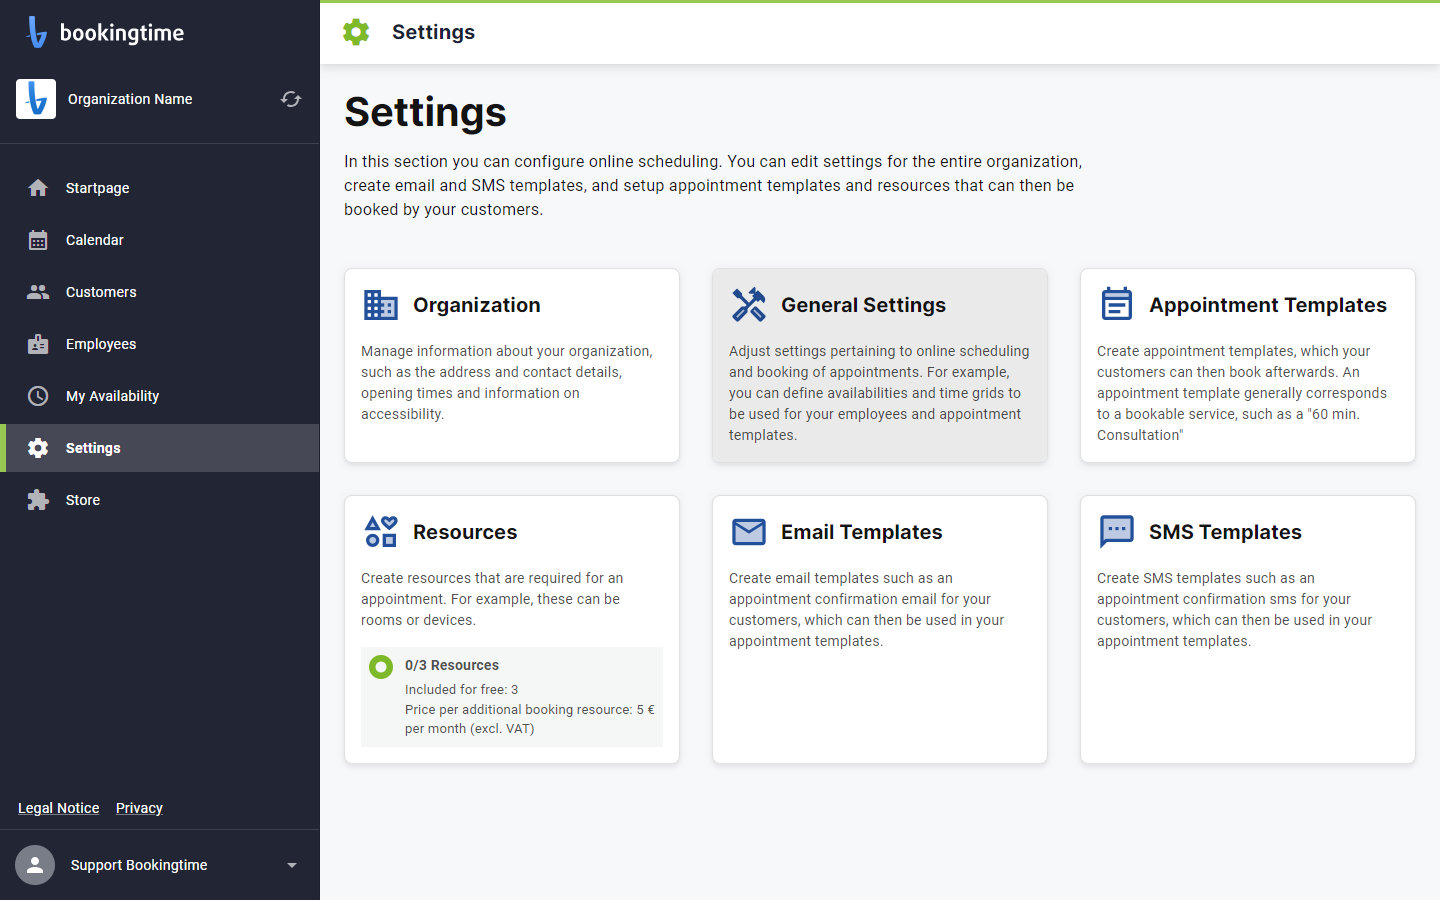Click the green gear icon in the header
This screenshot has height=900, width=1440.
pos(356,32)
